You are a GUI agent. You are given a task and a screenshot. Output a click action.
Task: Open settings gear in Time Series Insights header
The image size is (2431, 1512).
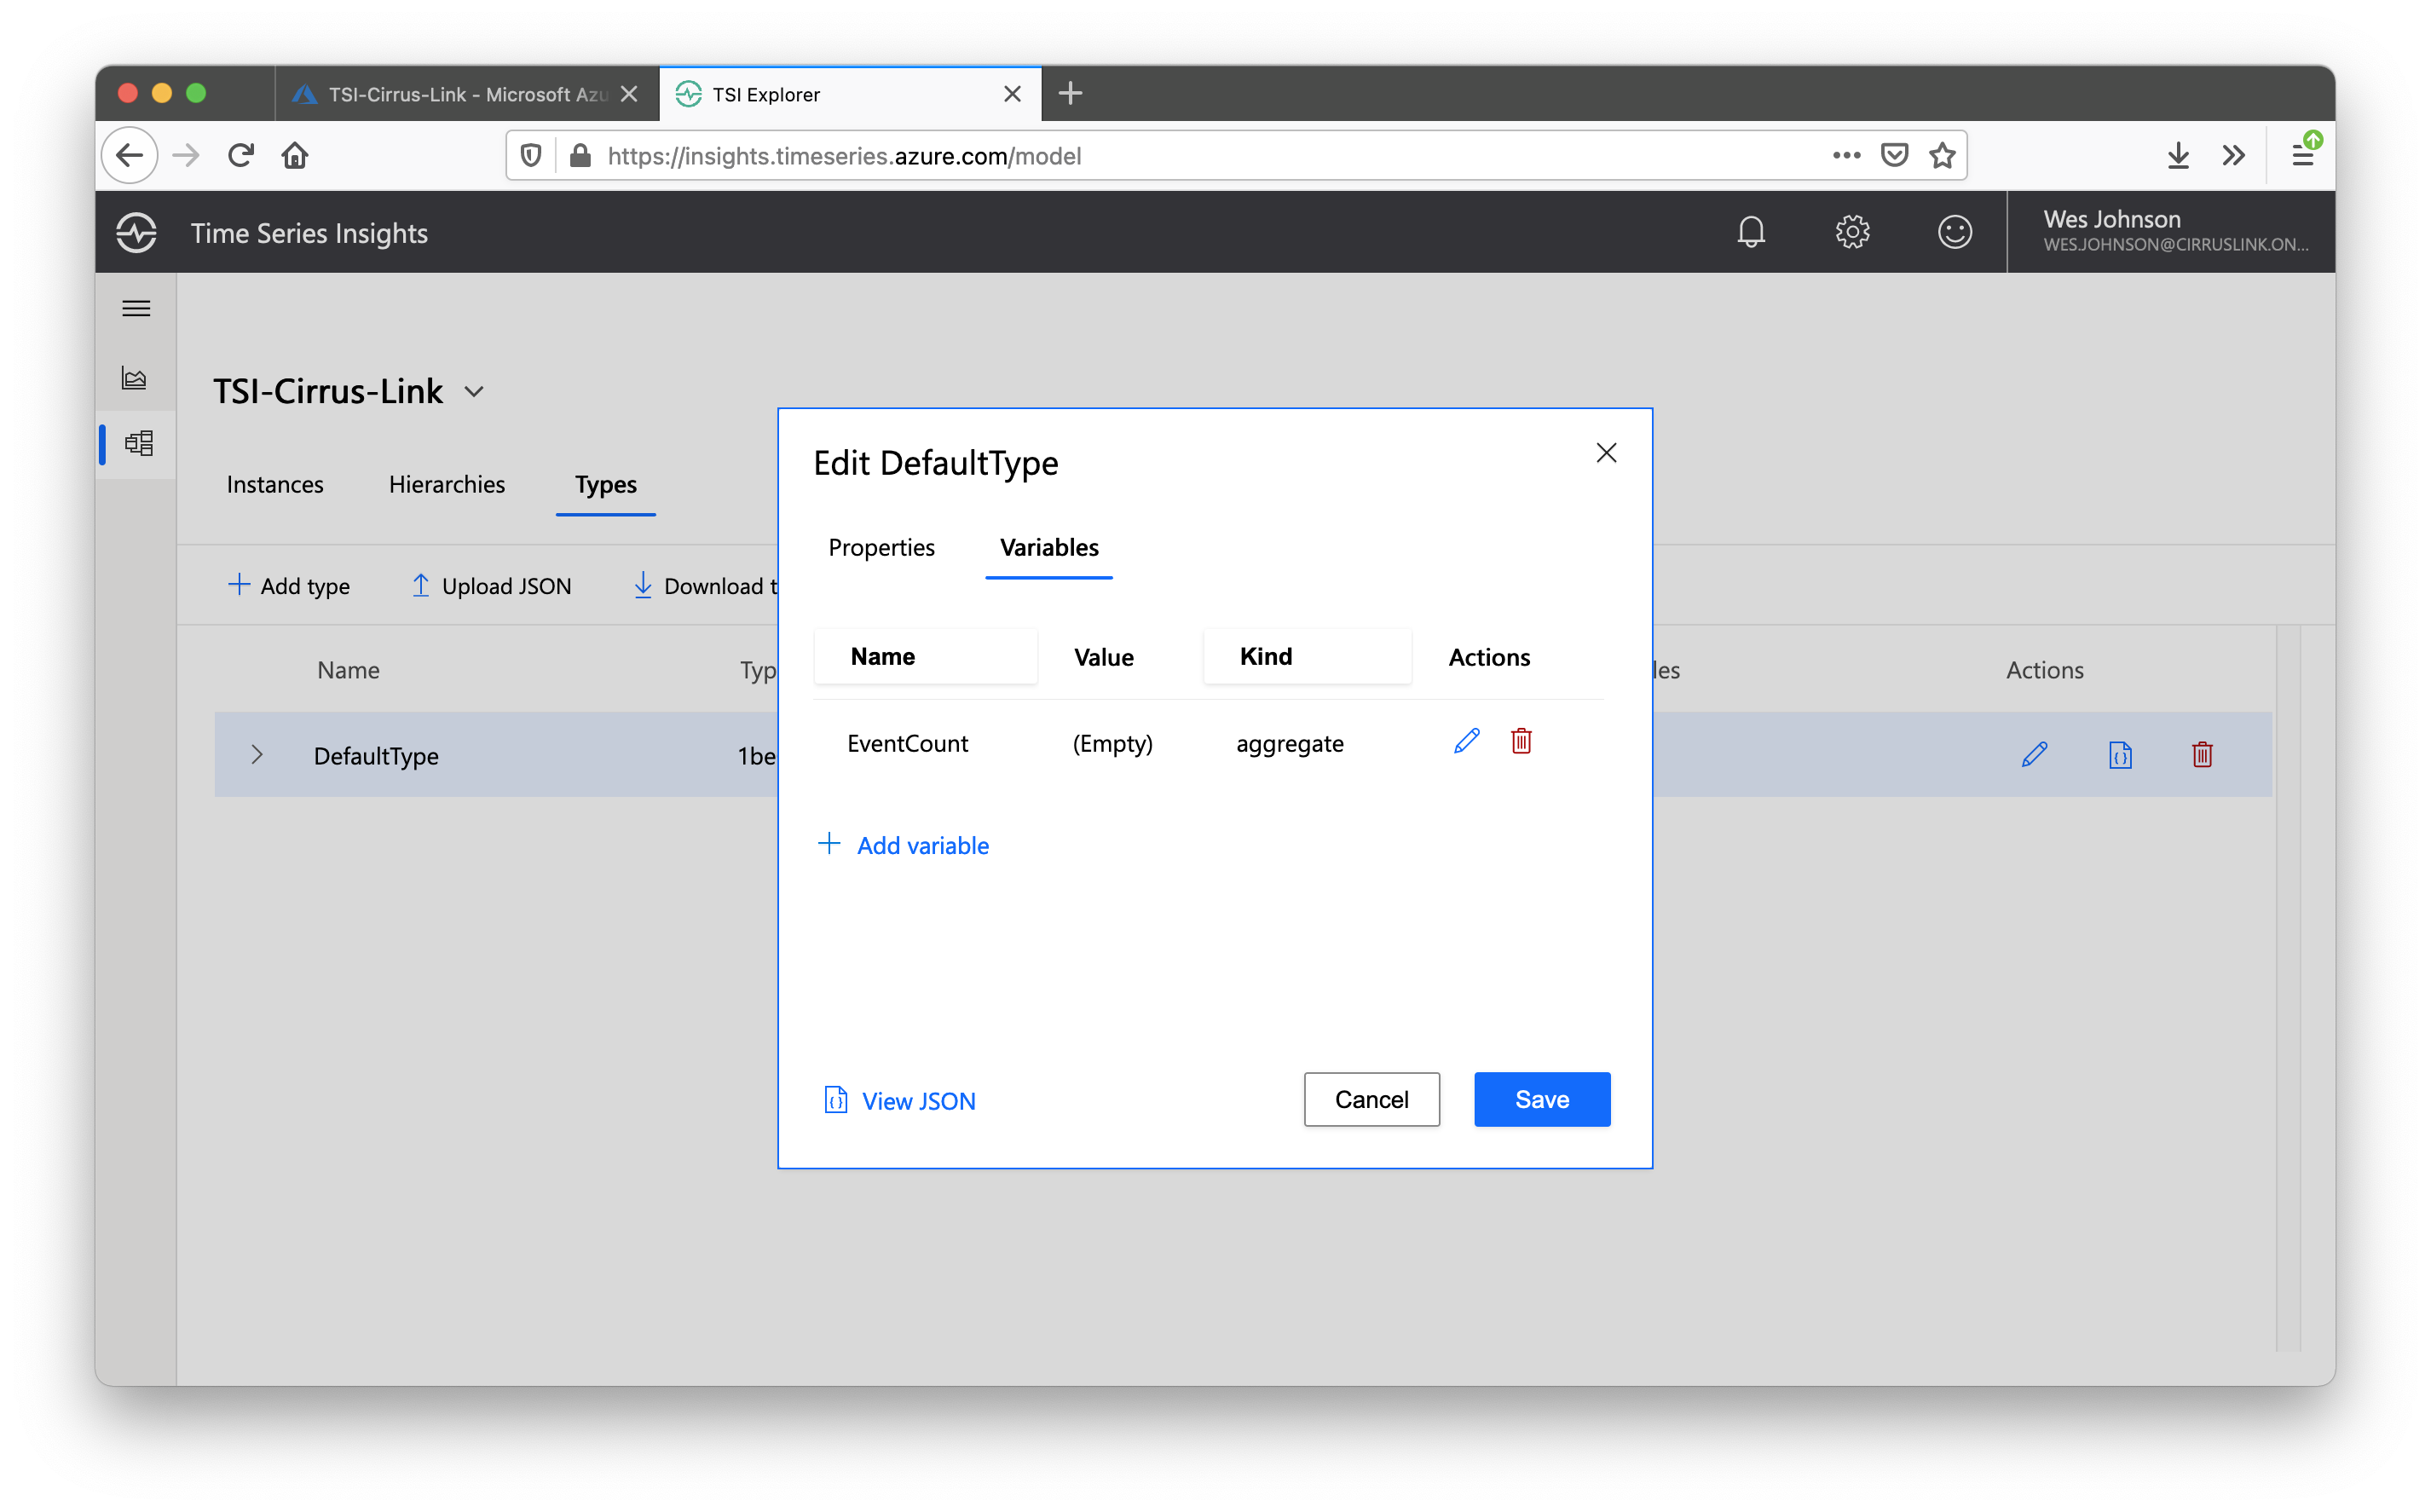pos(1852,232)
